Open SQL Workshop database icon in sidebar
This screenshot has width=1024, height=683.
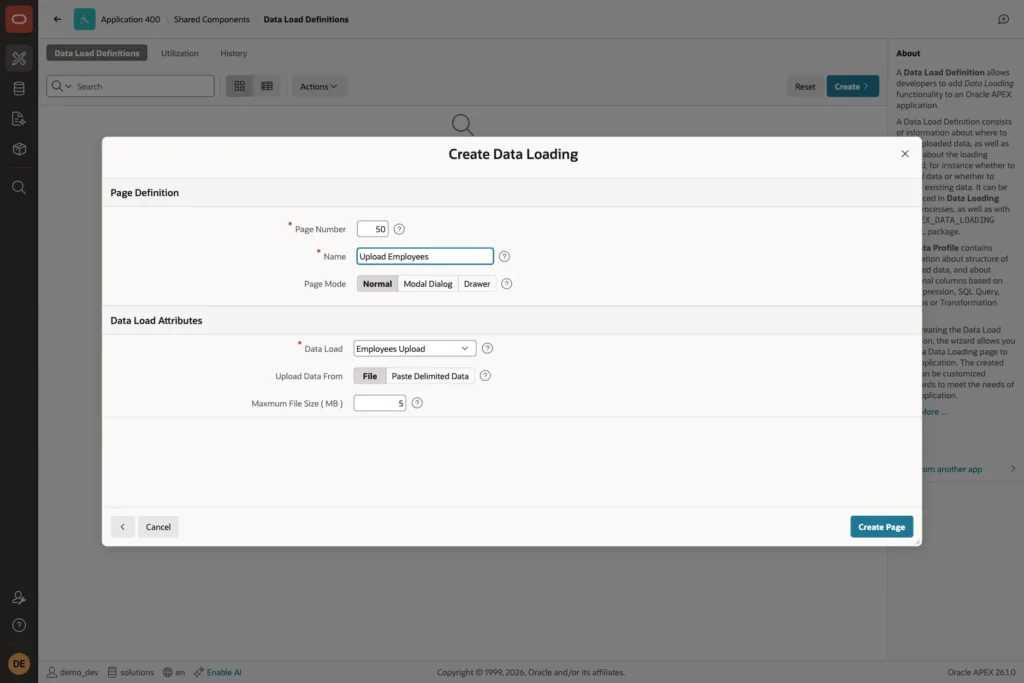(x=19, y=88)
